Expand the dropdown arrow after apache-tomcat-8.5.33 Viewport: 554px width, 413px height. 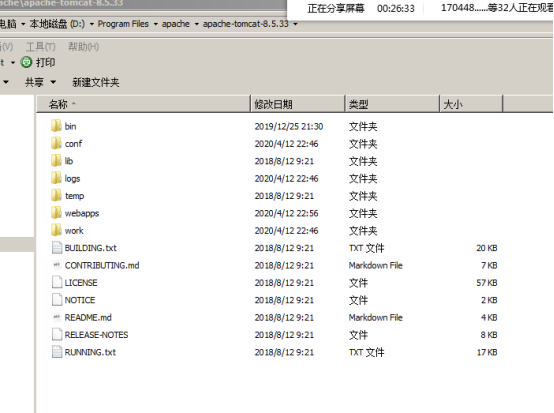(x=295, y=24)
